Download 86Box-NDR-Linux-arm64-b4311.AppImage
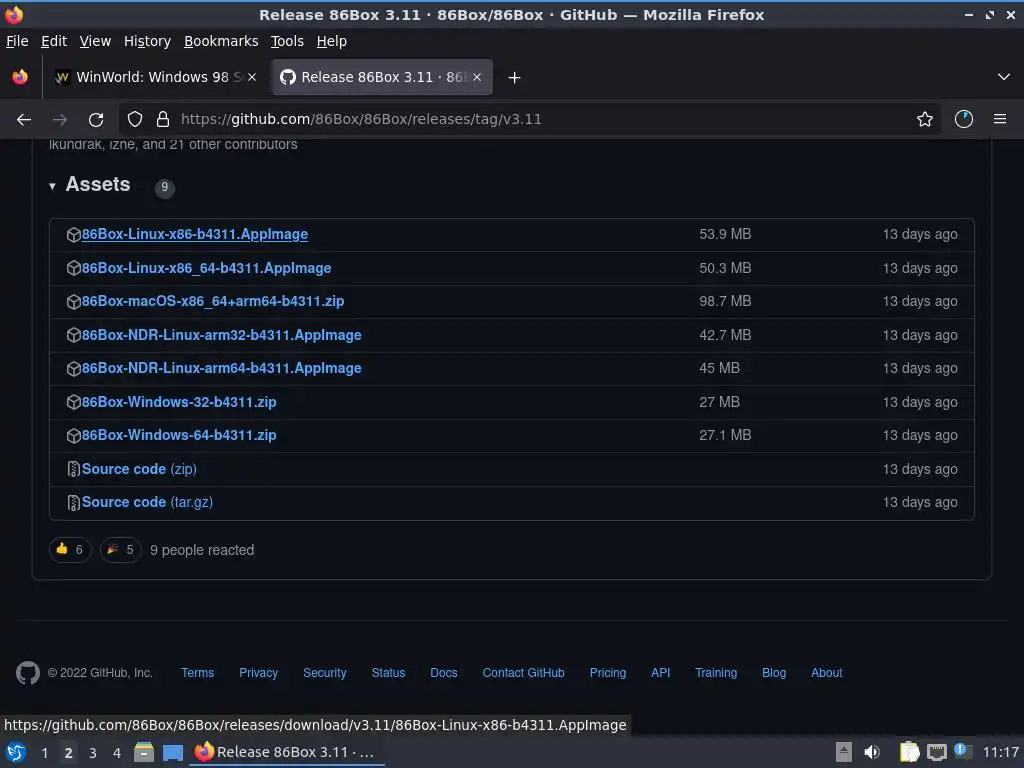 pos(221,368)
